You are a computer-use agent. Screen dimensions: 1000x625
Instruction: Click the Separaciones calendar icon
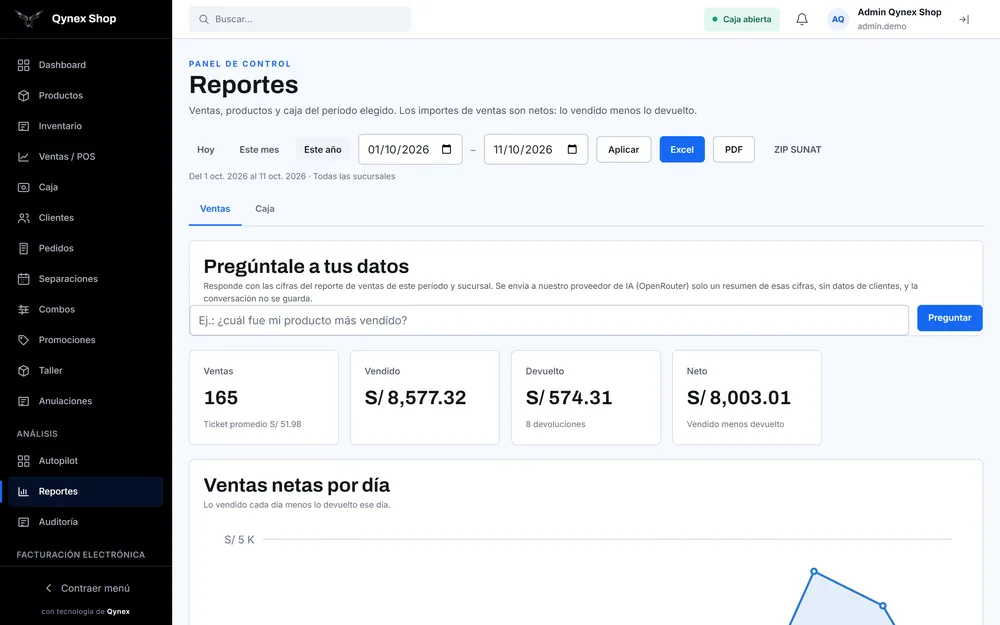(24, 279)
